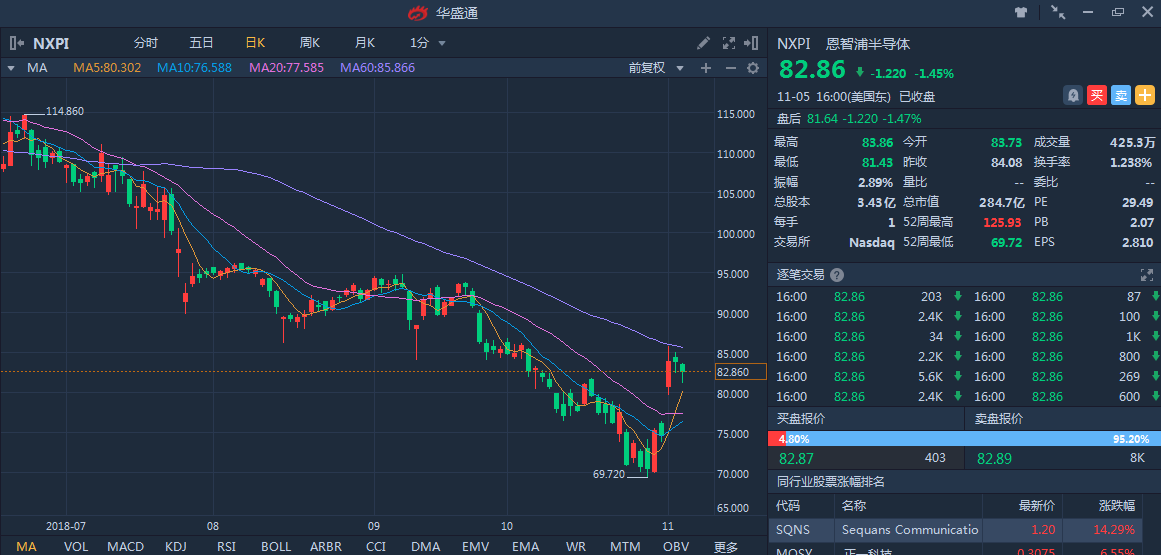Select MACD indicator tab
Image resolution: width=1161 pixels, height=555 pixels.
coord(126,547)
